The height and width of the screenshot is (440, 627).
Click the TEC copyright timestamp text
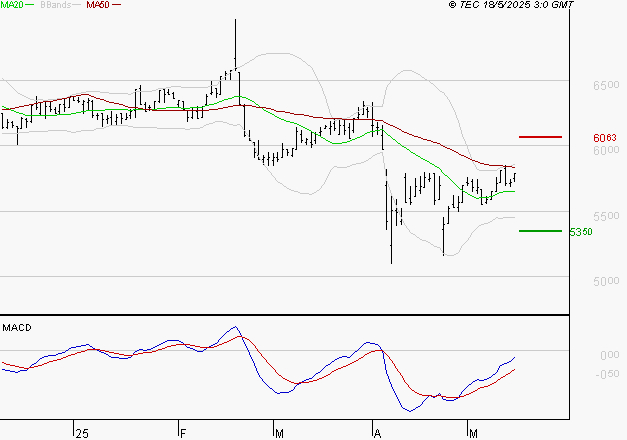(511, 5)
